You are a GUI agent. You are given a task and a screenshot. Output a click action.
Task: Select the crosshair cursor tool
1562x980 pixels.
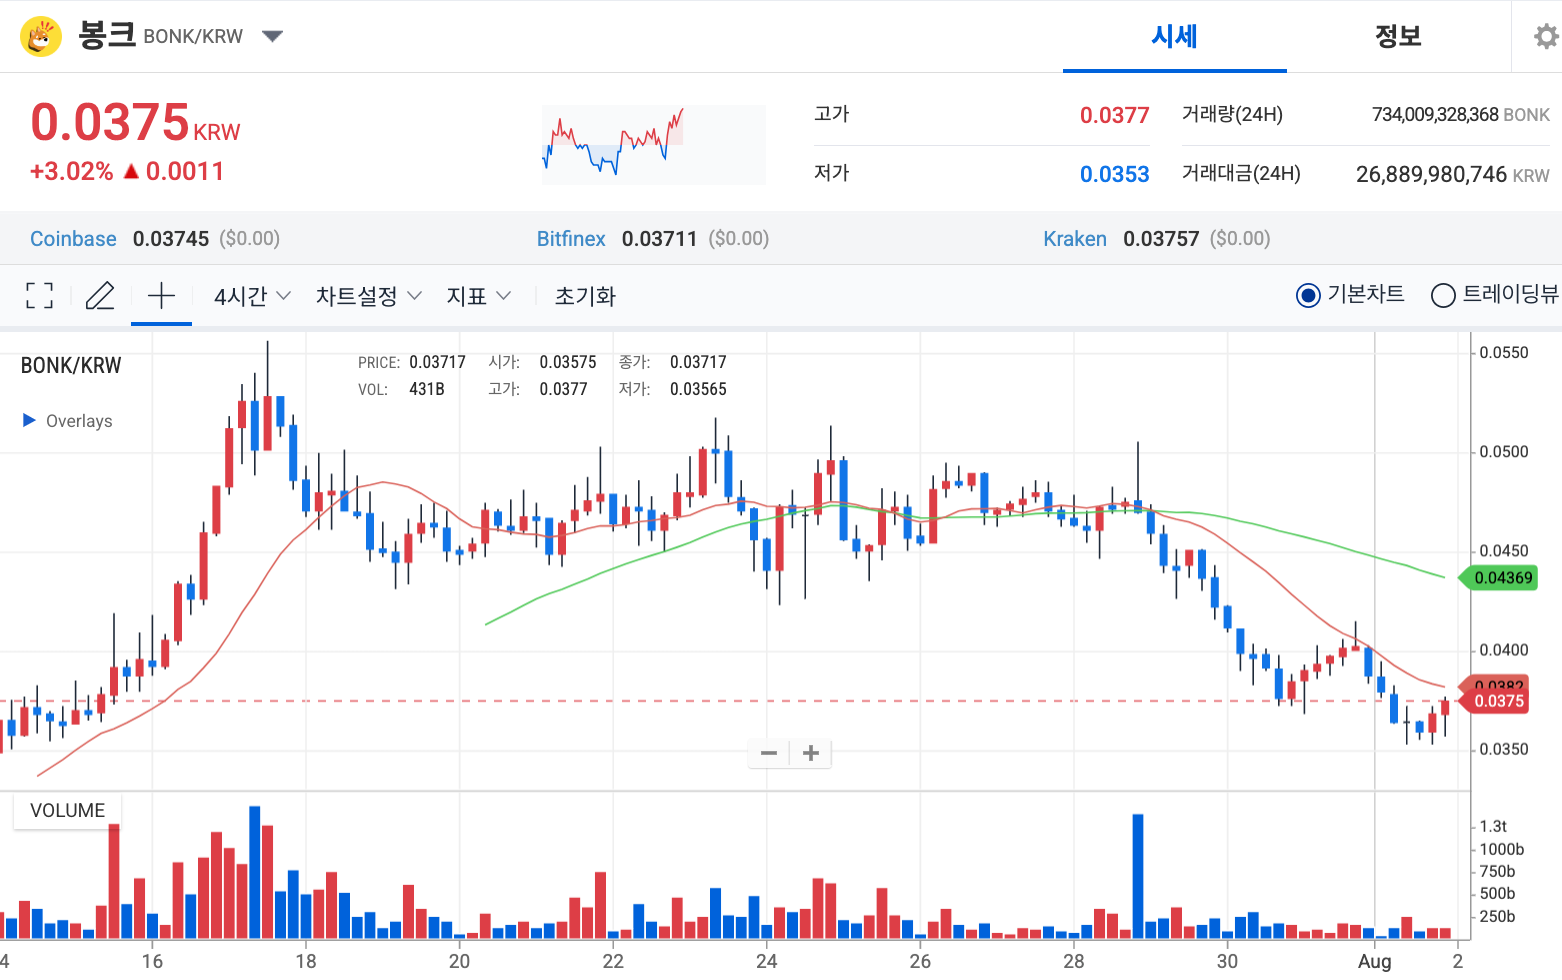pyautogui.click(x=161, y=295)
